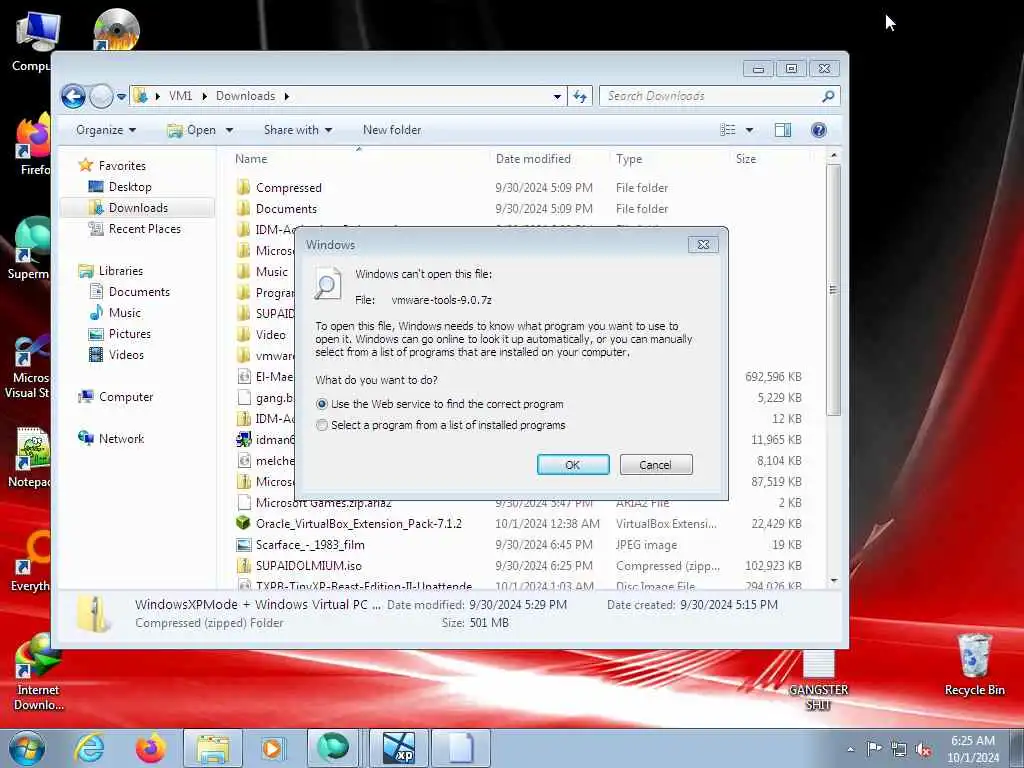Launch Firefox from taskbar

pos(151,748)
